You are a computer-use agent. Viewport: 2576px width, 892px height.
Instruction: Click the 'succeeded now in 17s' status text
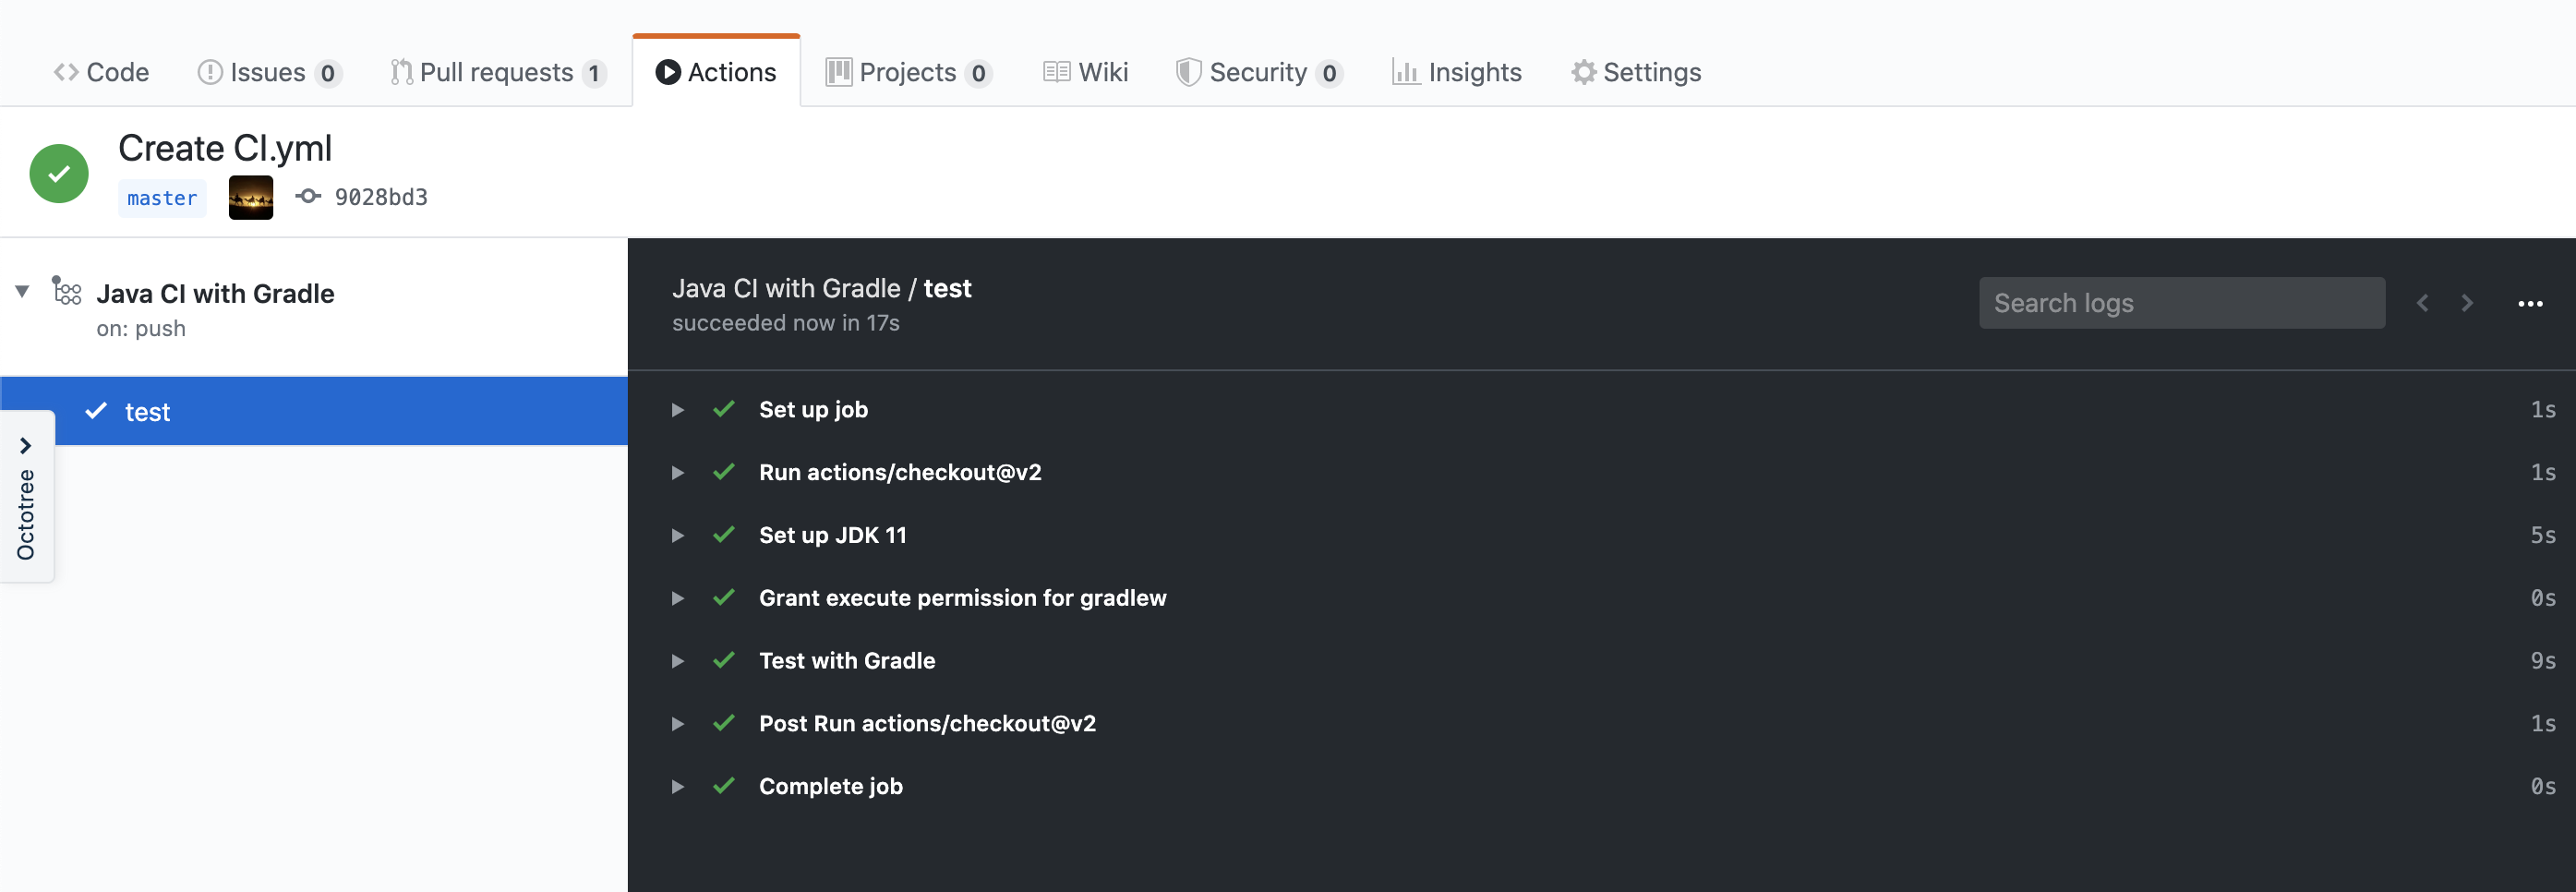(x=786, y=323)
